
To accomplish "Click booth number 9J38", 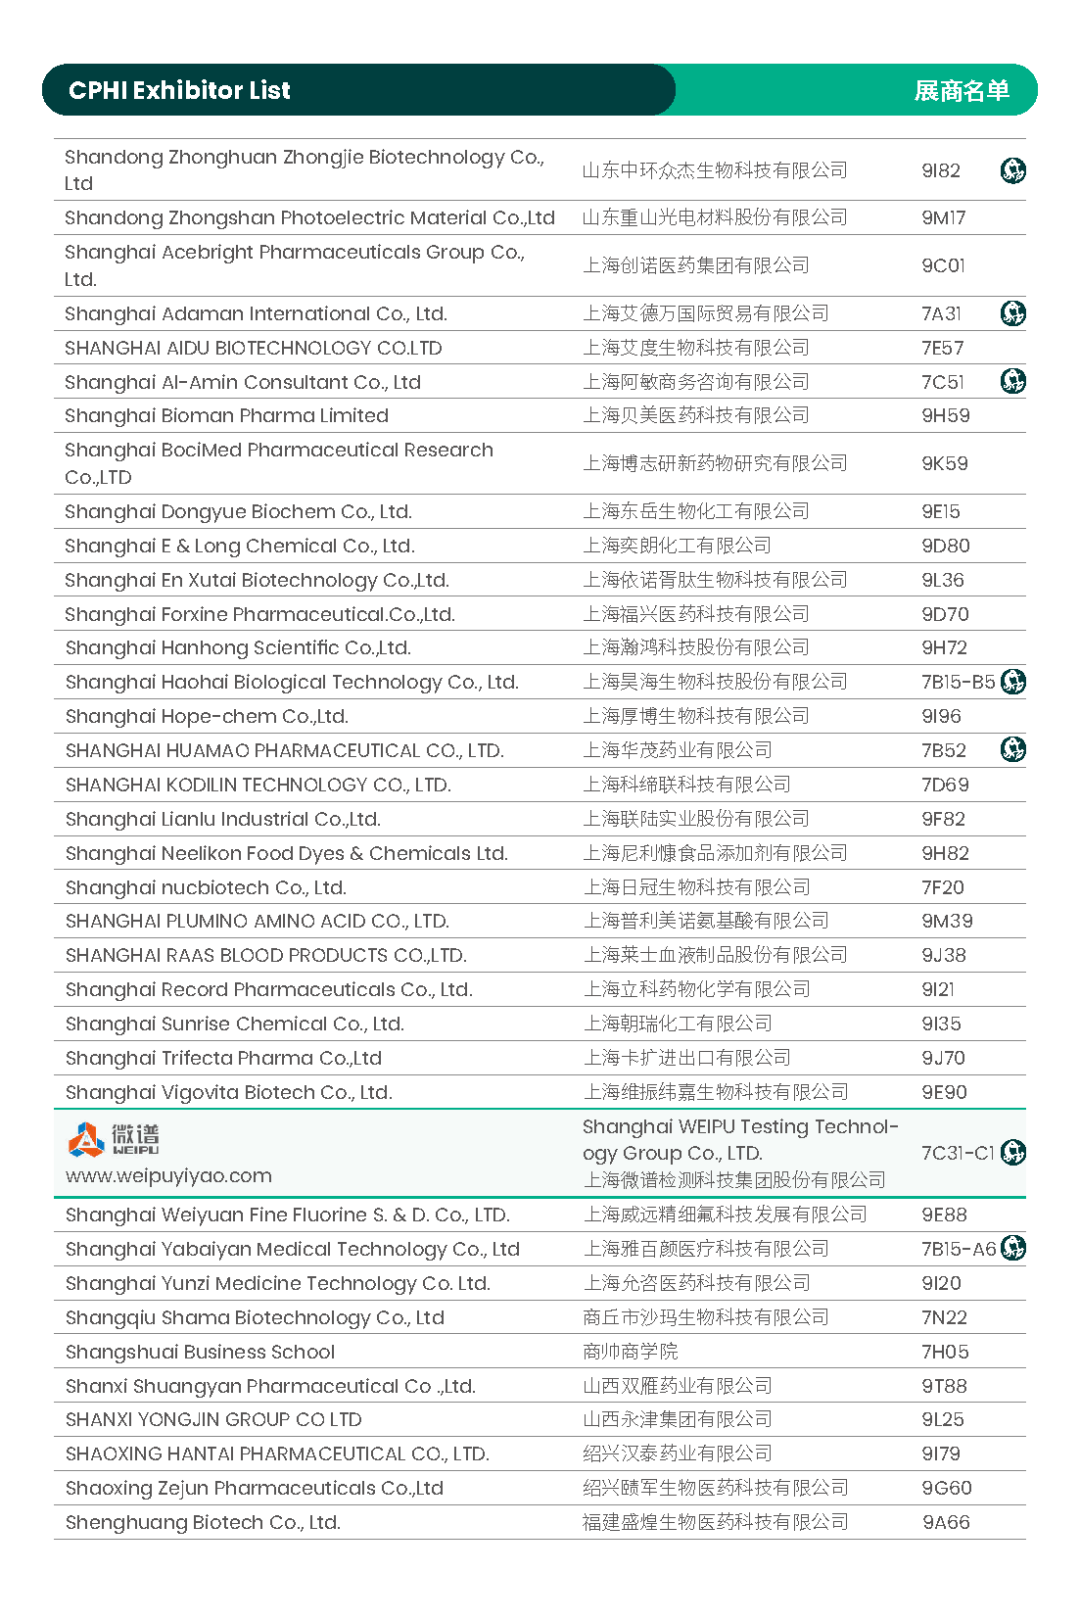I will pyautogui.click(x=943, y=955).
